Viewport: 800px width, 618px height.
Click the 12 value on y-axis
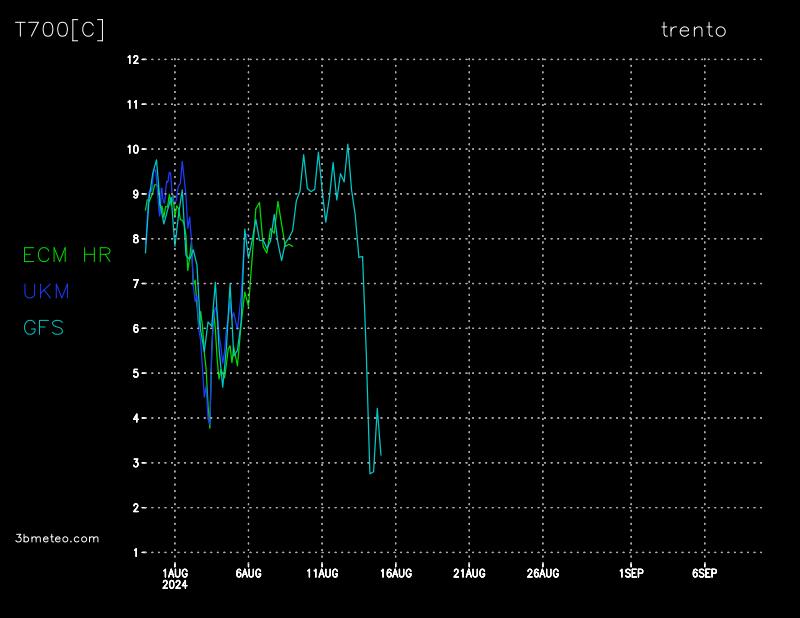pyautogui.click(x=132, y=59)
